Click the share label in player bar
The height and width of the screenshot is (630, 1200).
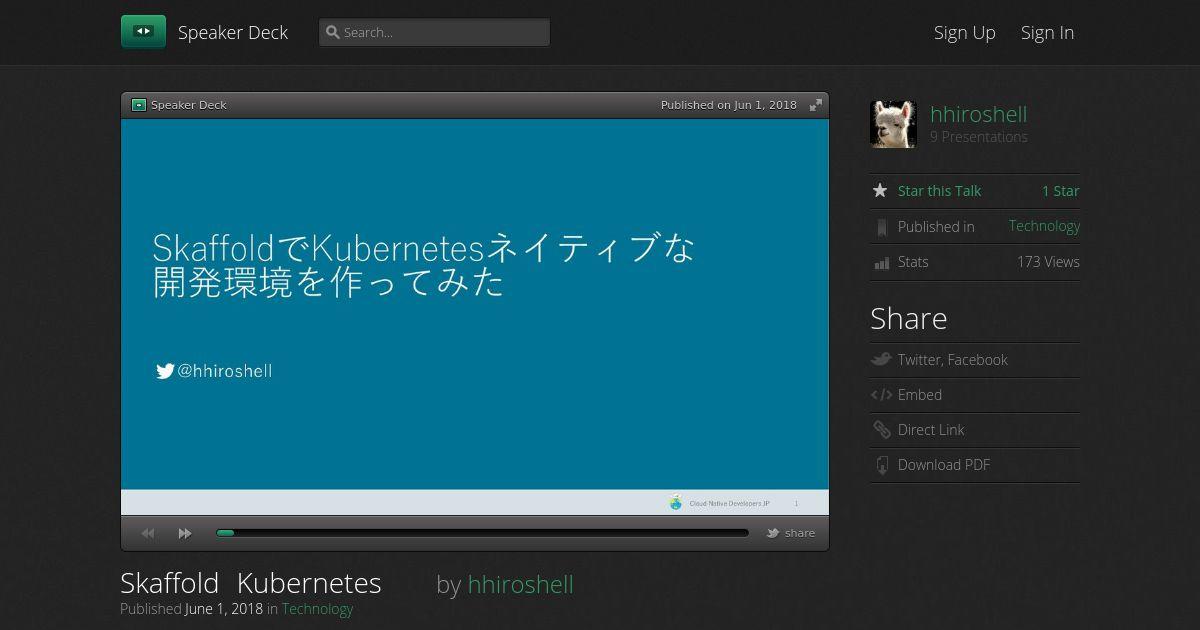pyautogui.click(x=800, y=533)
